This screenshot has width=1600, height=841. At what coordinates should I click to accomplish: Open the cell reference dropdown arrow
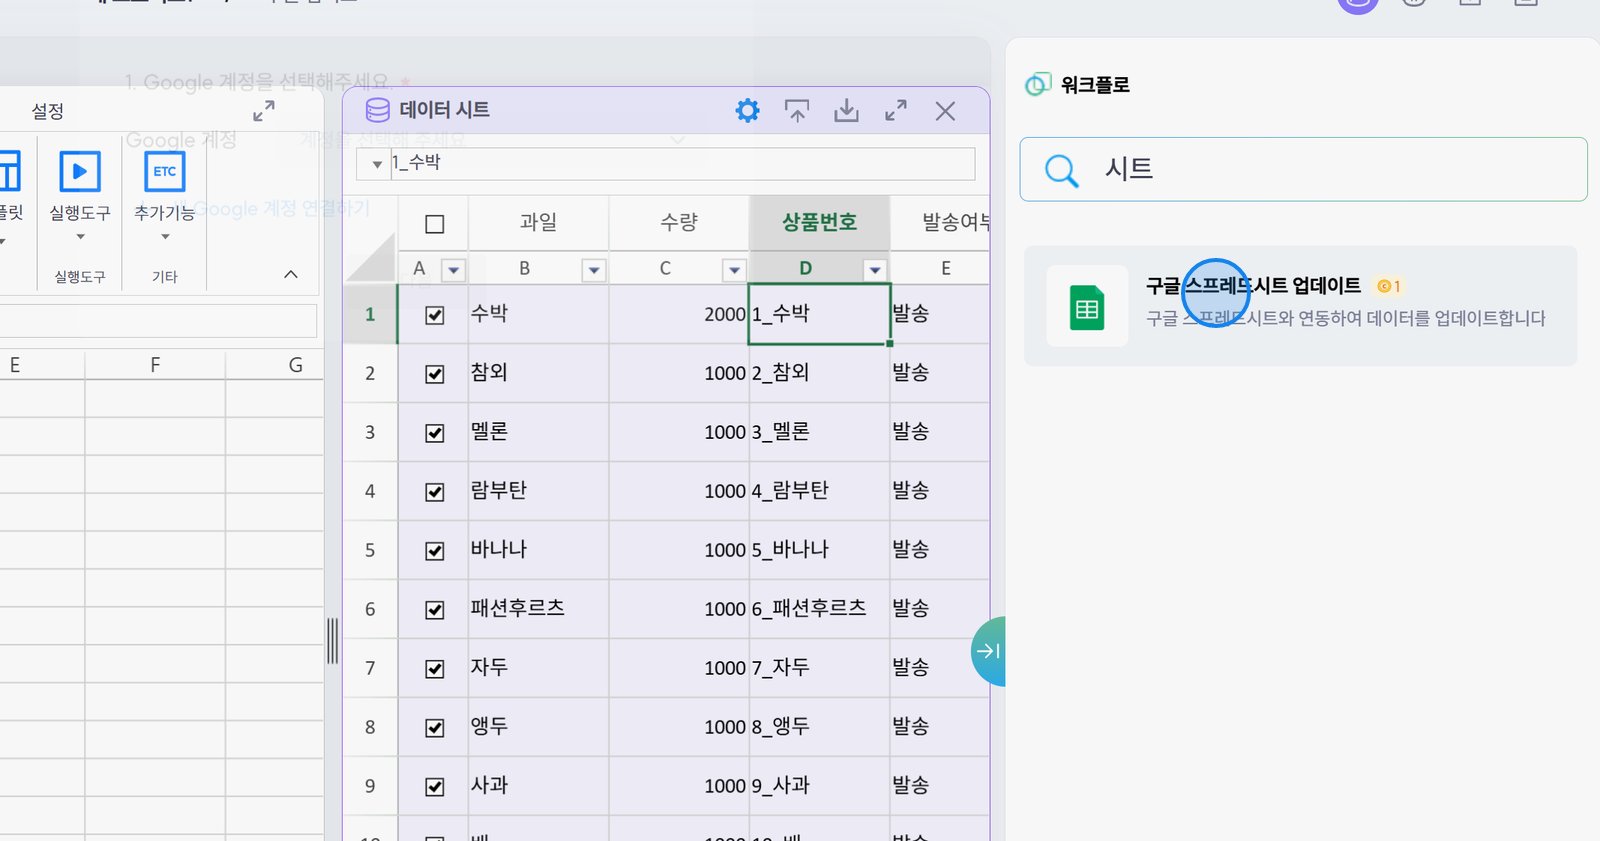[377, 164]
